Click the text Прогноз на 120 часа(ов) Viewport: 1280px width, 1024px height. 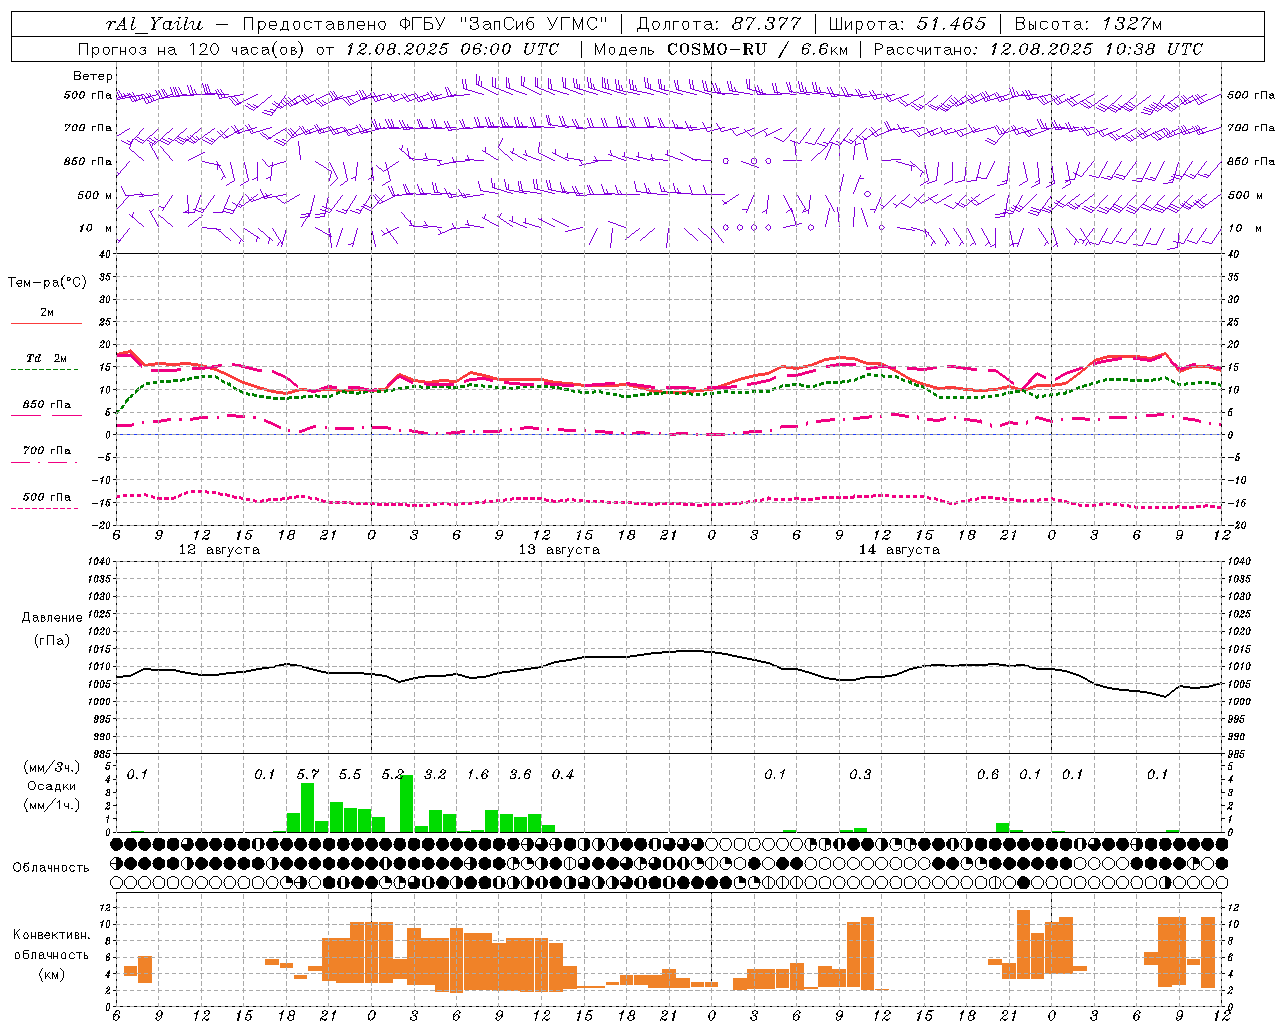point(192,49)
